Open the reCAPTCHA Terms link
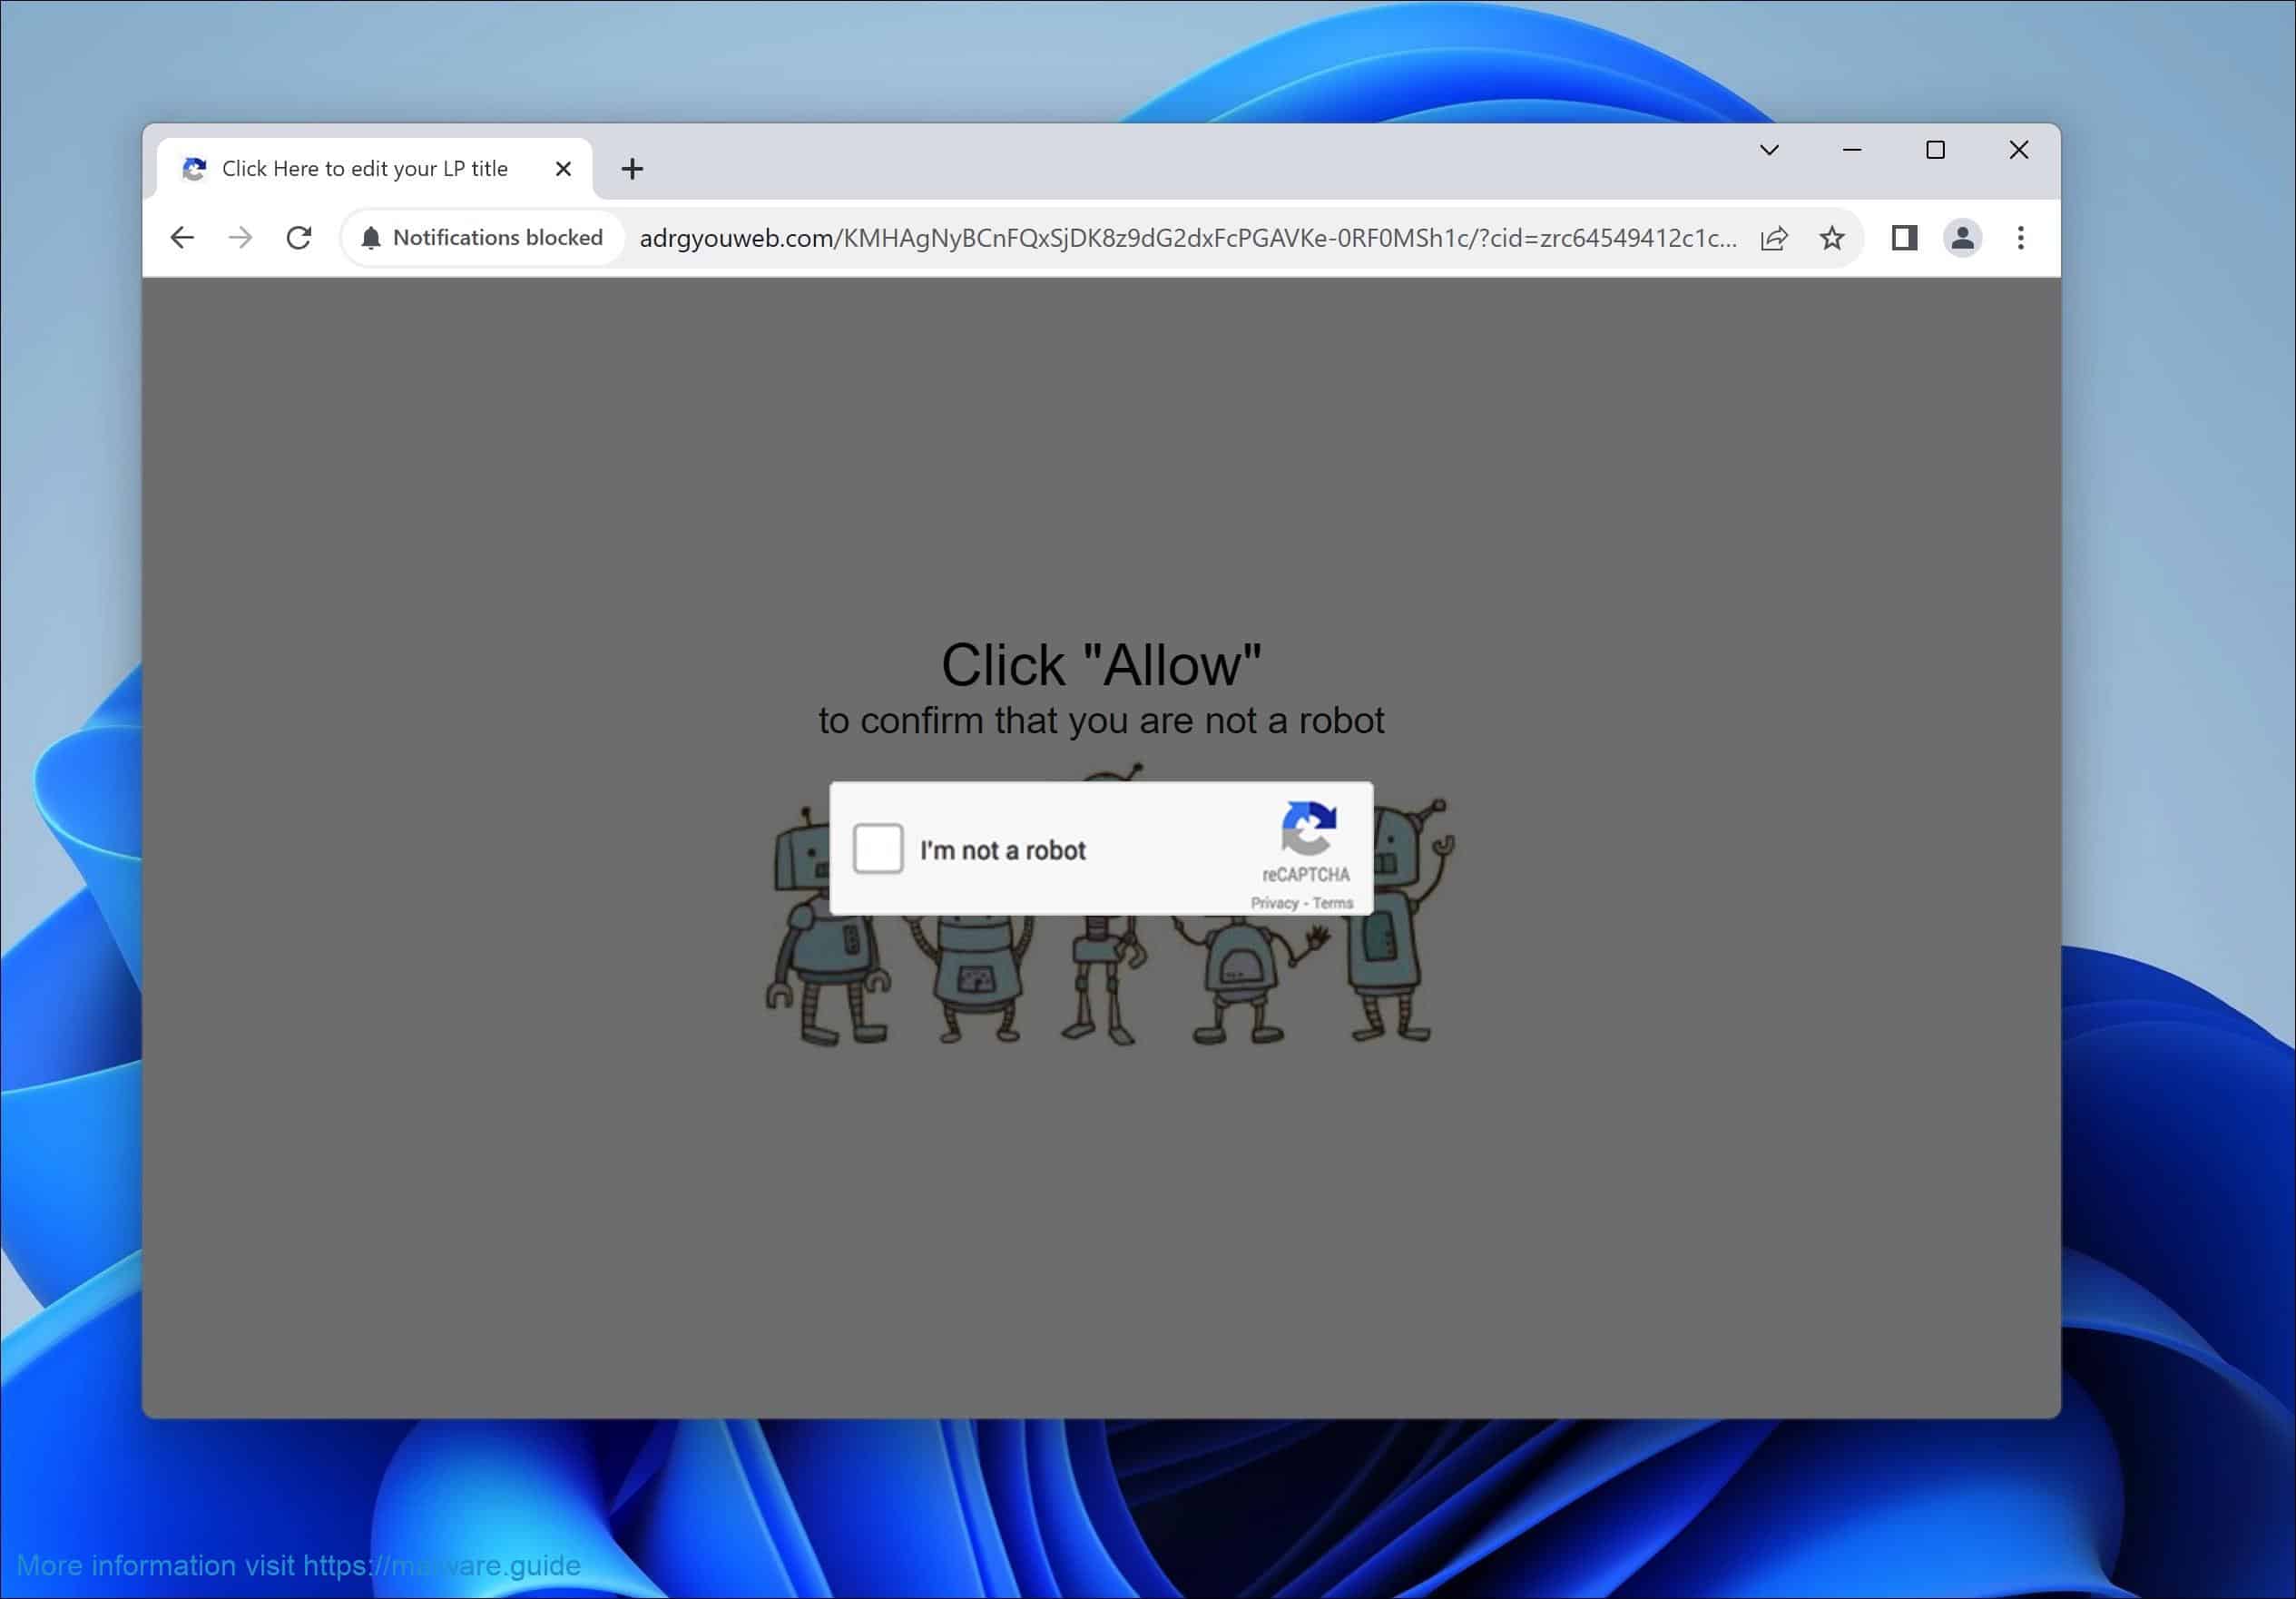Viewport: 2296px width, 1599px height. click(x=1332, y=903)
